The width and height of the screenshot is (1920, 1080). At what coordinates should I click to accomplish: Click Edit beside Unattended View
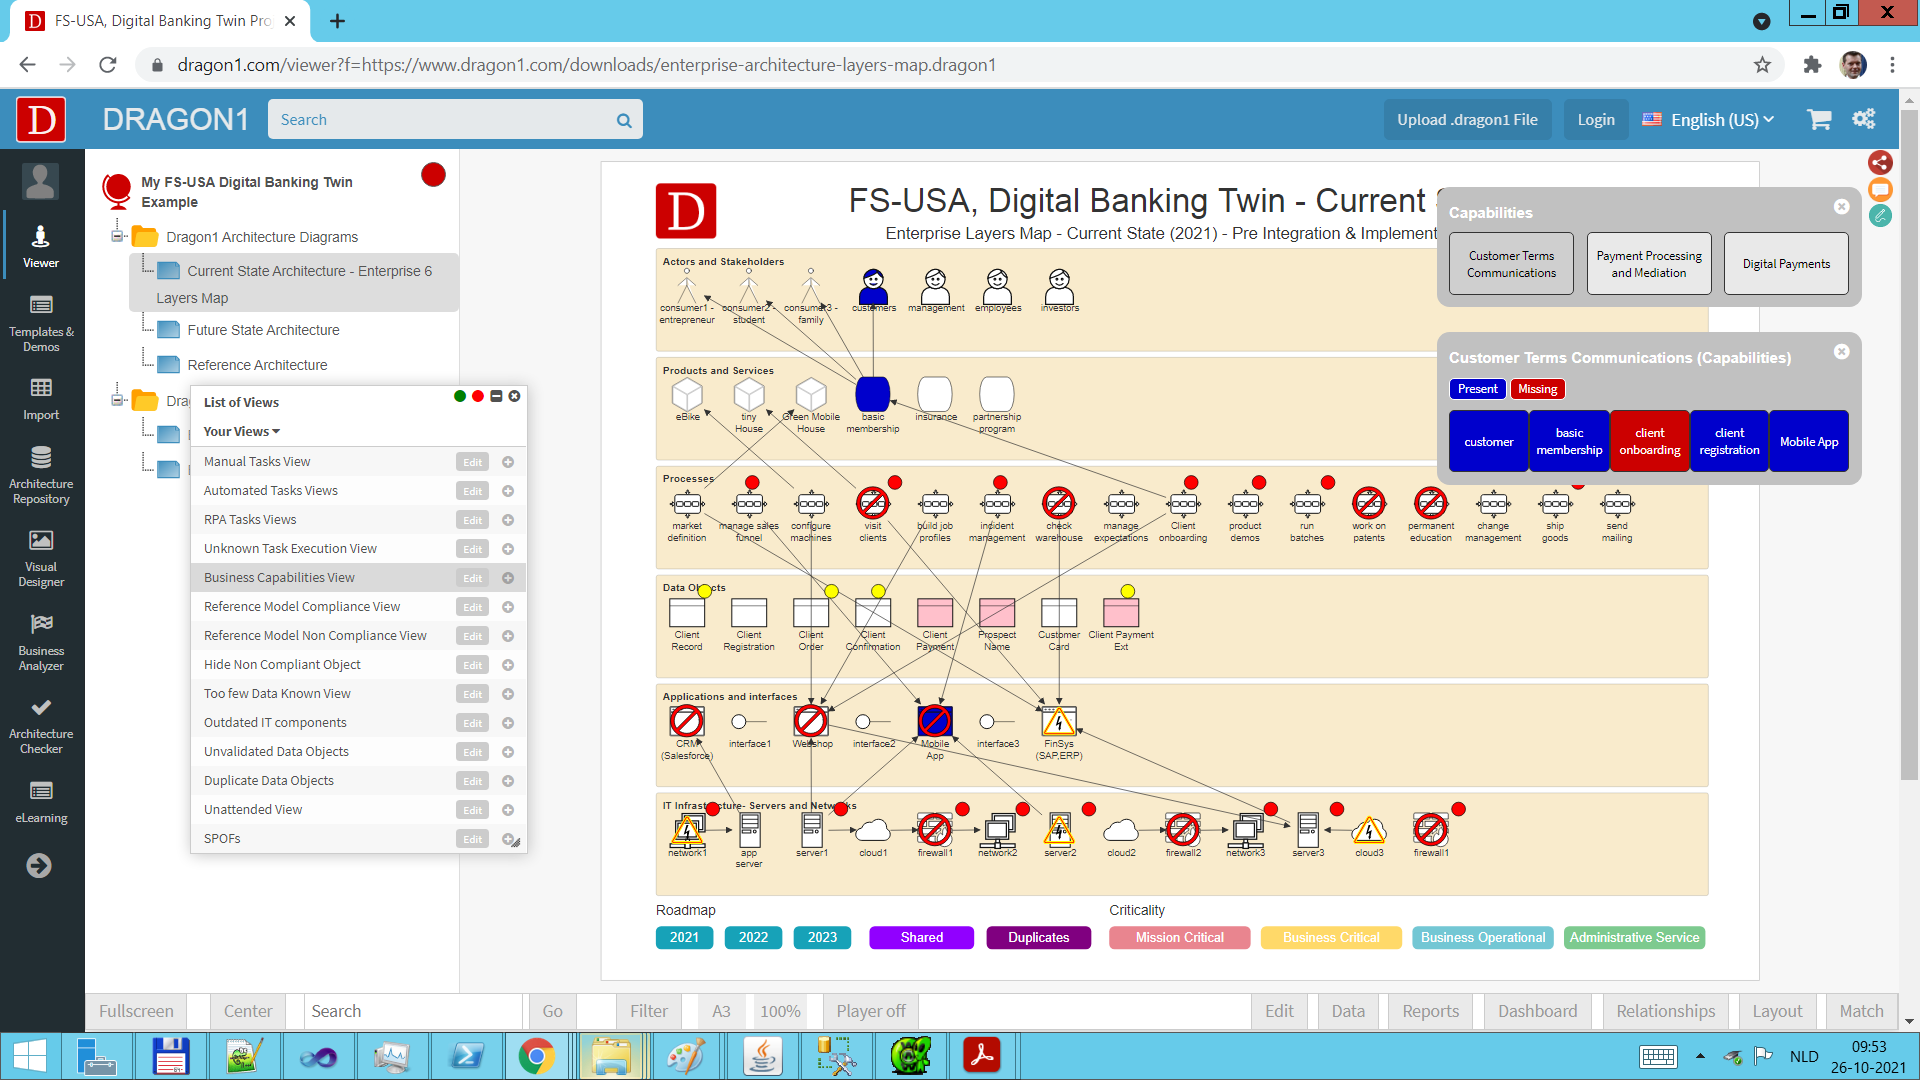(473, 810)
